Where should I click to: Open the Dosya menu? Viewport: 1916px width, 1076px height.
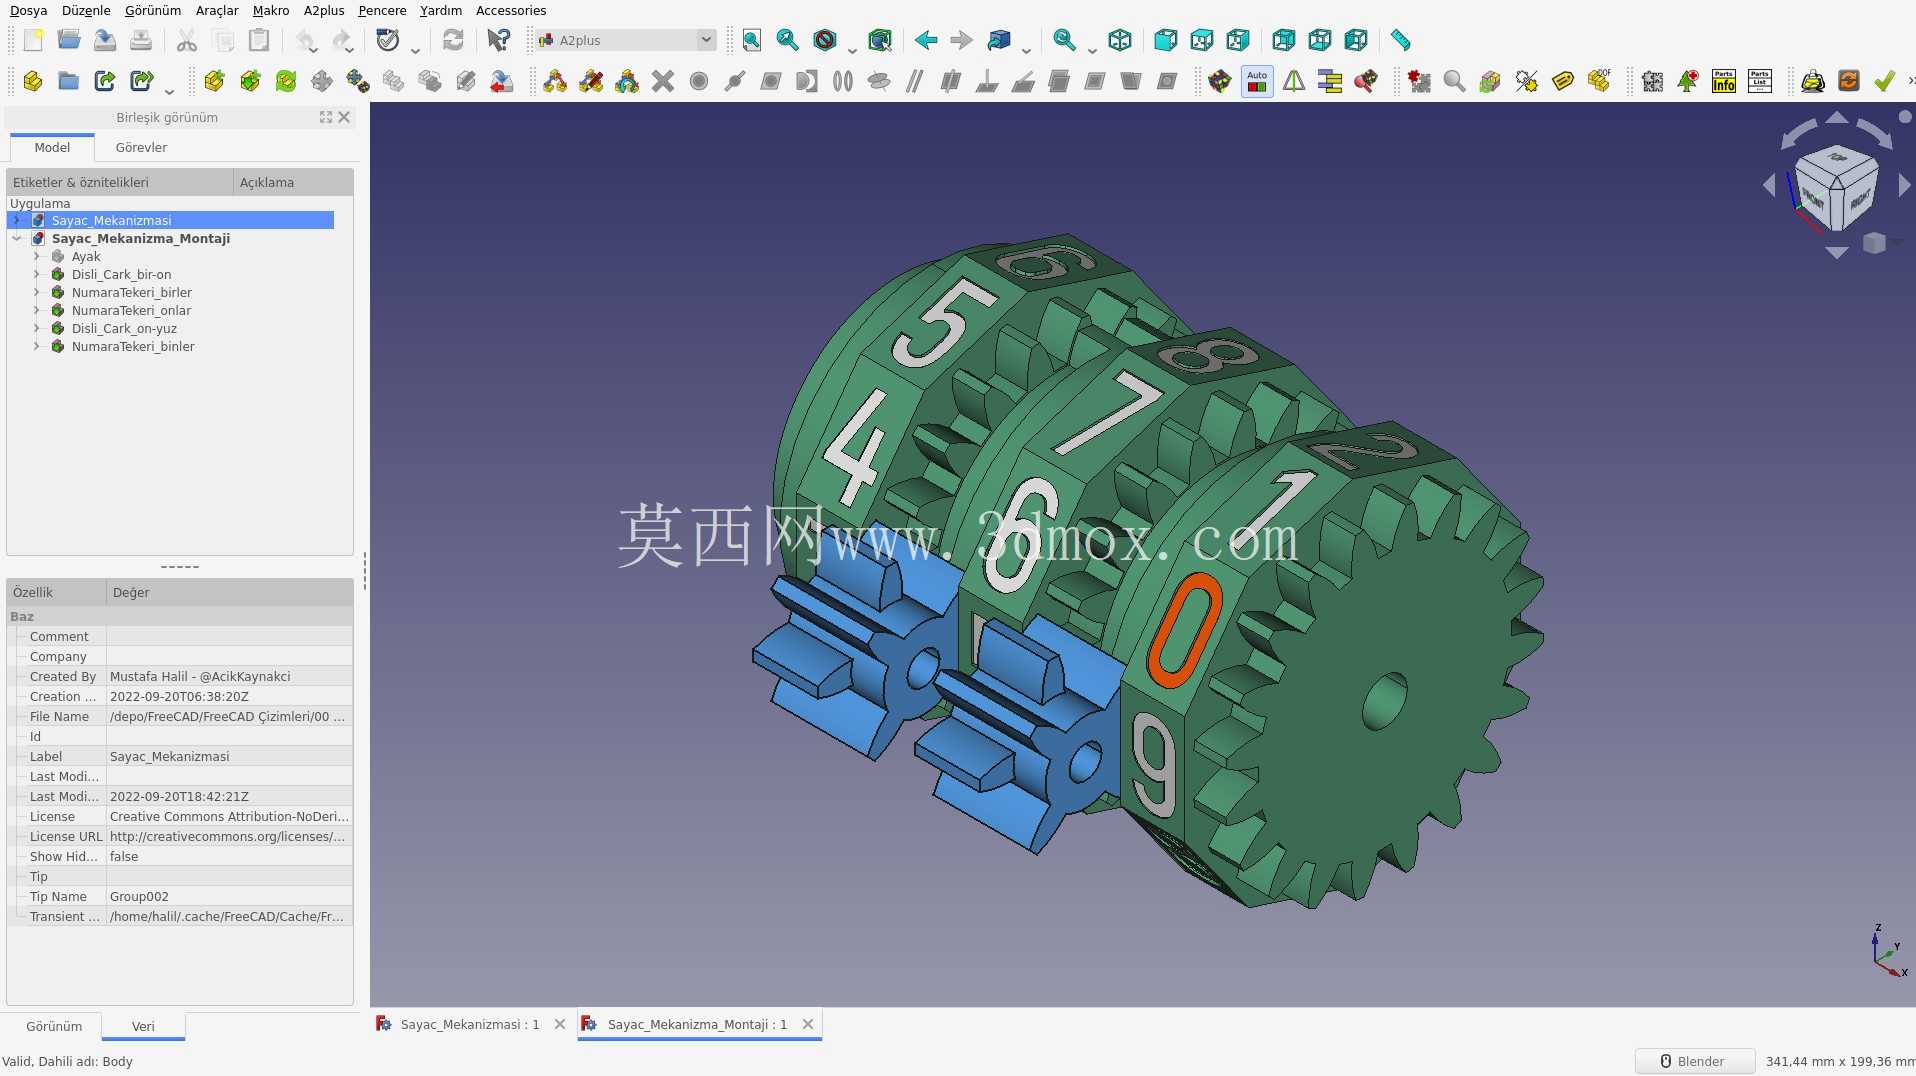point(29,10)
